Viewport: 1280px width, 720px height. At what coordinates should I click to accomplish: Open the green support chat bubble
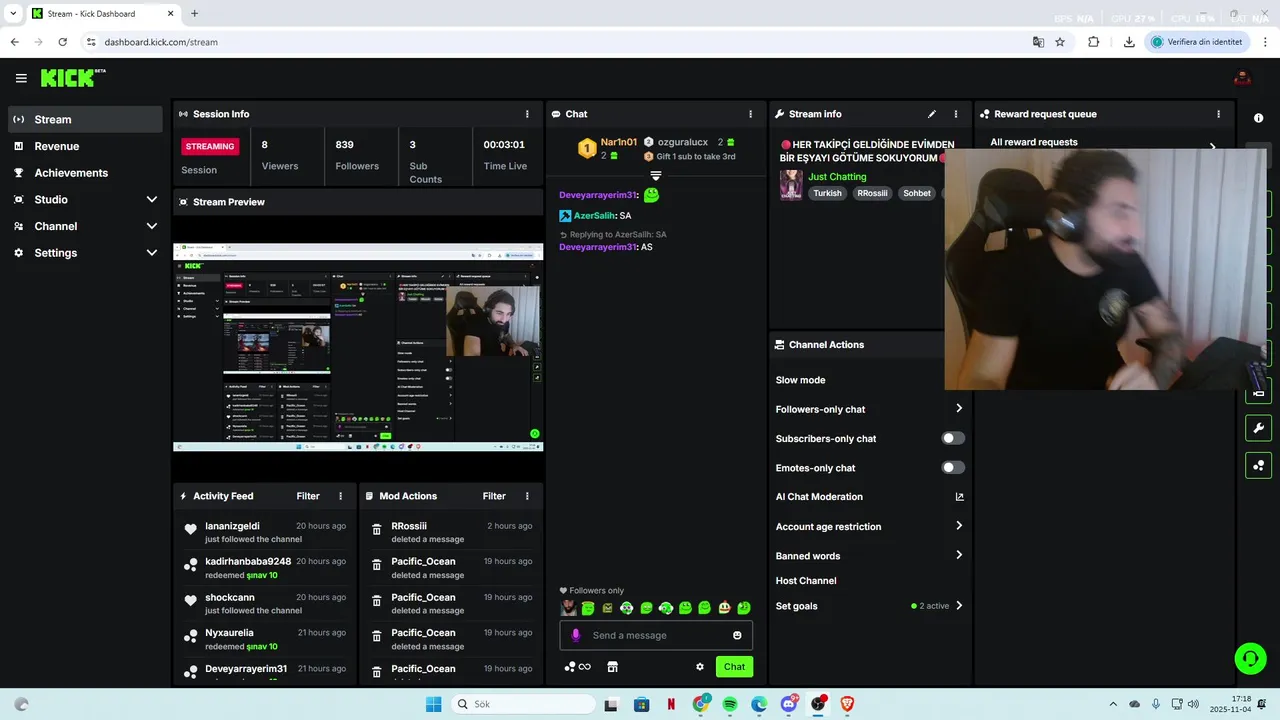1250,658
